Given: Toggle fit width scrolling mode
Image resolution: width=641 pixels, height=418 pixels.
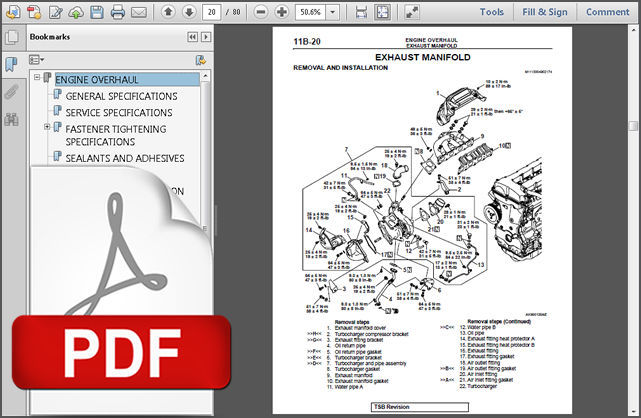Looking at the screenshot, I should [361, 12].
